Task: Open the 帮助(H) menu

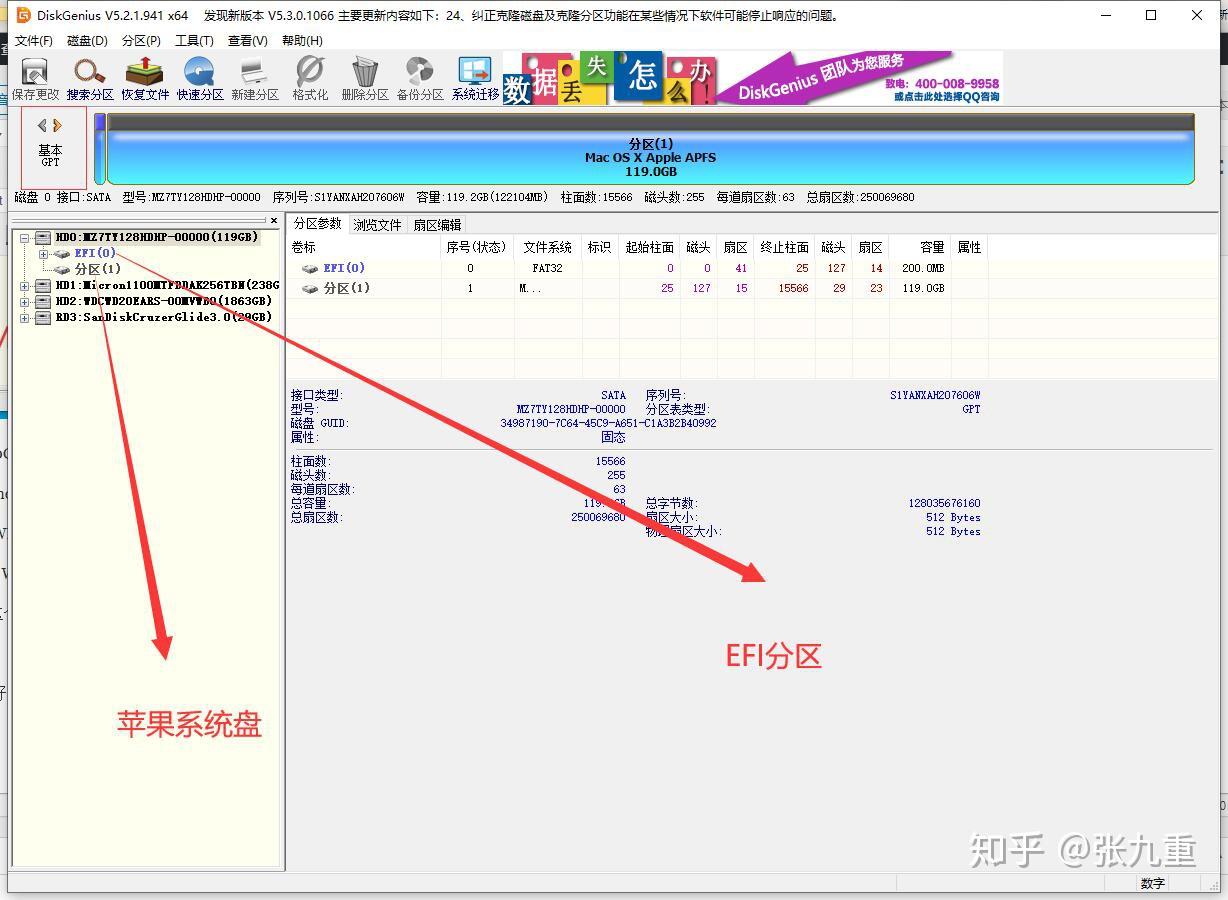Action: pyautogui.click(x=302, y=41)
